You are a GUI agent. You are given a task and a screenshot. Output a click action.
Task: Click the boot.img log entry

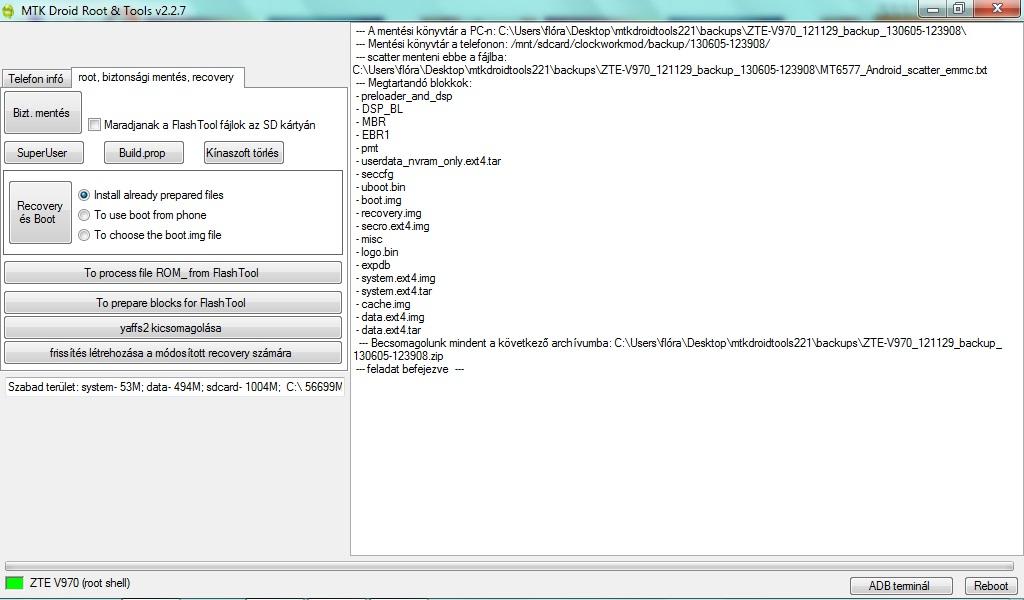pos(379,200)
